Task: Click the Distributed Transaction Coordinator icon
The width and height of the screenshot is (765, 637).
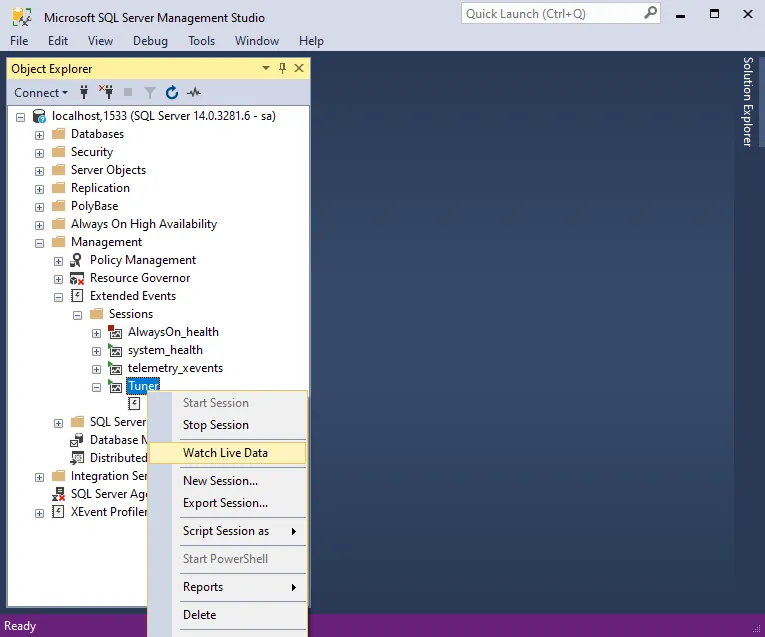Action: 77,458
